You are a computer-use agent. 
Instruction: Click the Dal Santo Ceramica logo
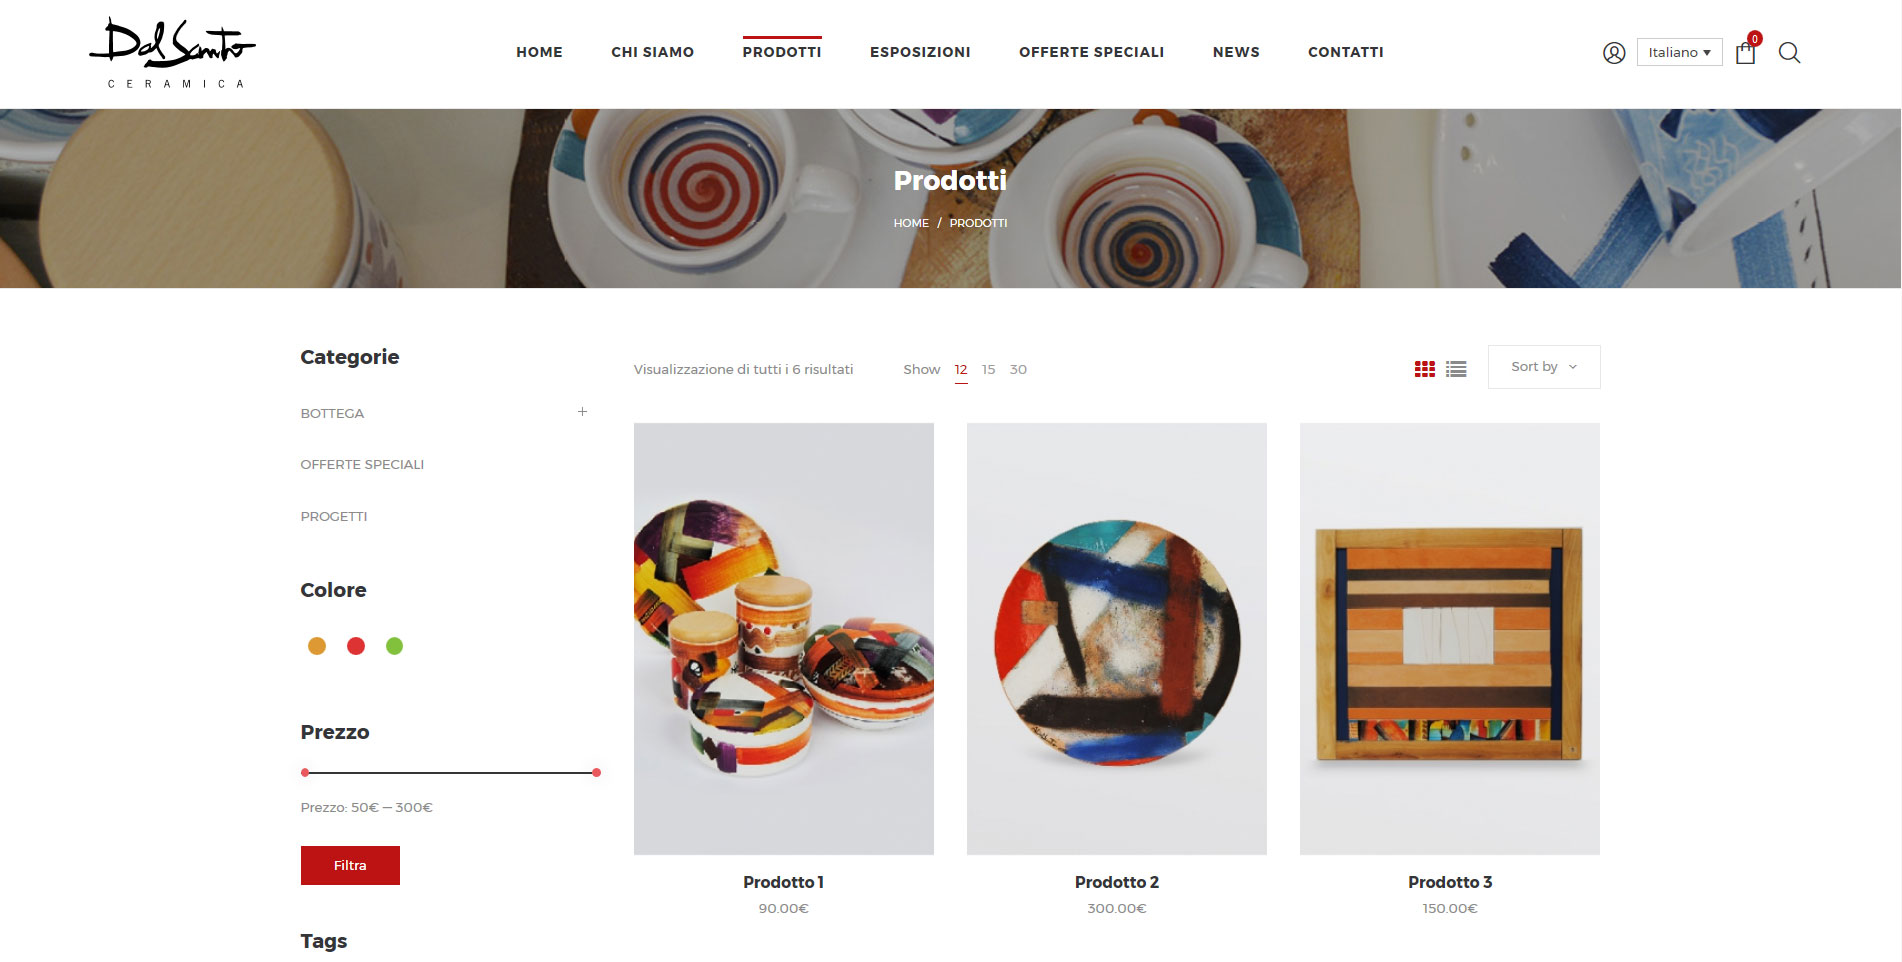(x=173, y=53)
